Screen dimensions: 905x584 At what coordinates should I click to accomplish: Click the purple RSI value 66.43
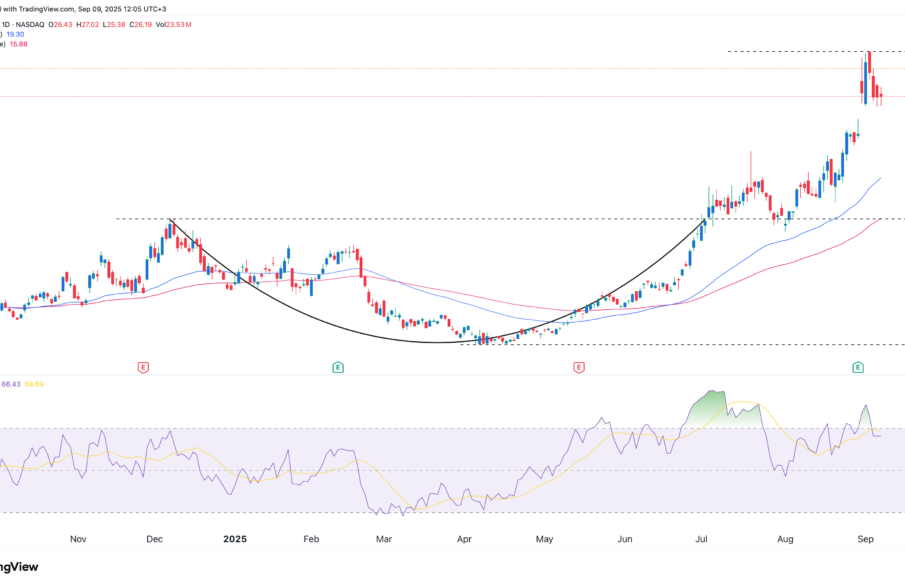(11, 384)
